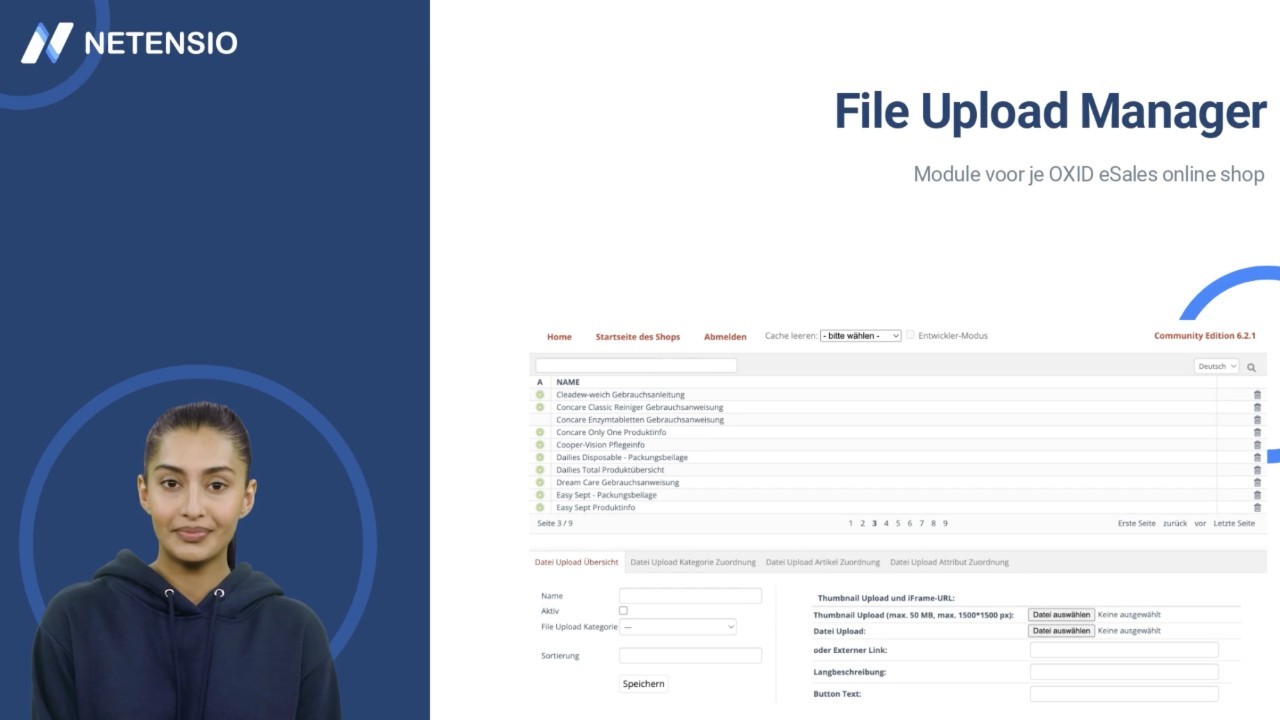The width and height of the screenshot is (1280, 720).
Task: Click into the Name input field
Action: pyautogui.click(x=690, y=596)
